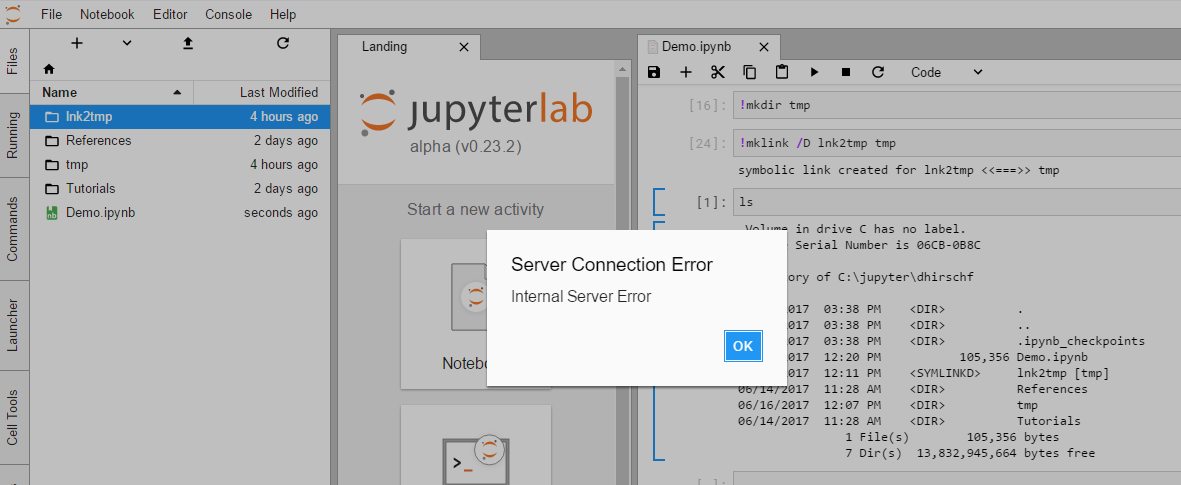Click the JupyterLab logo icon in the menu bar

pyautogui.click(x=14, y=14)
